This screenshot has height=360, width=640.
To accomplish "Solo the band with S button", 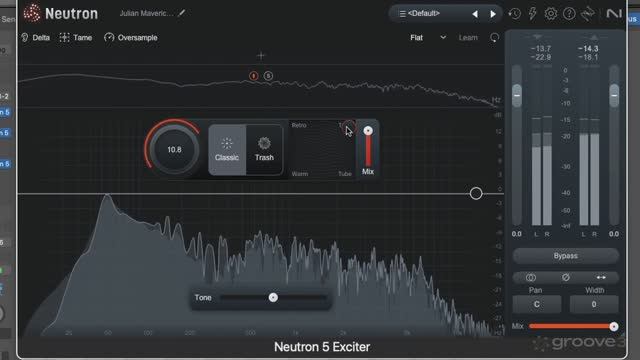I will pos(268,76).
